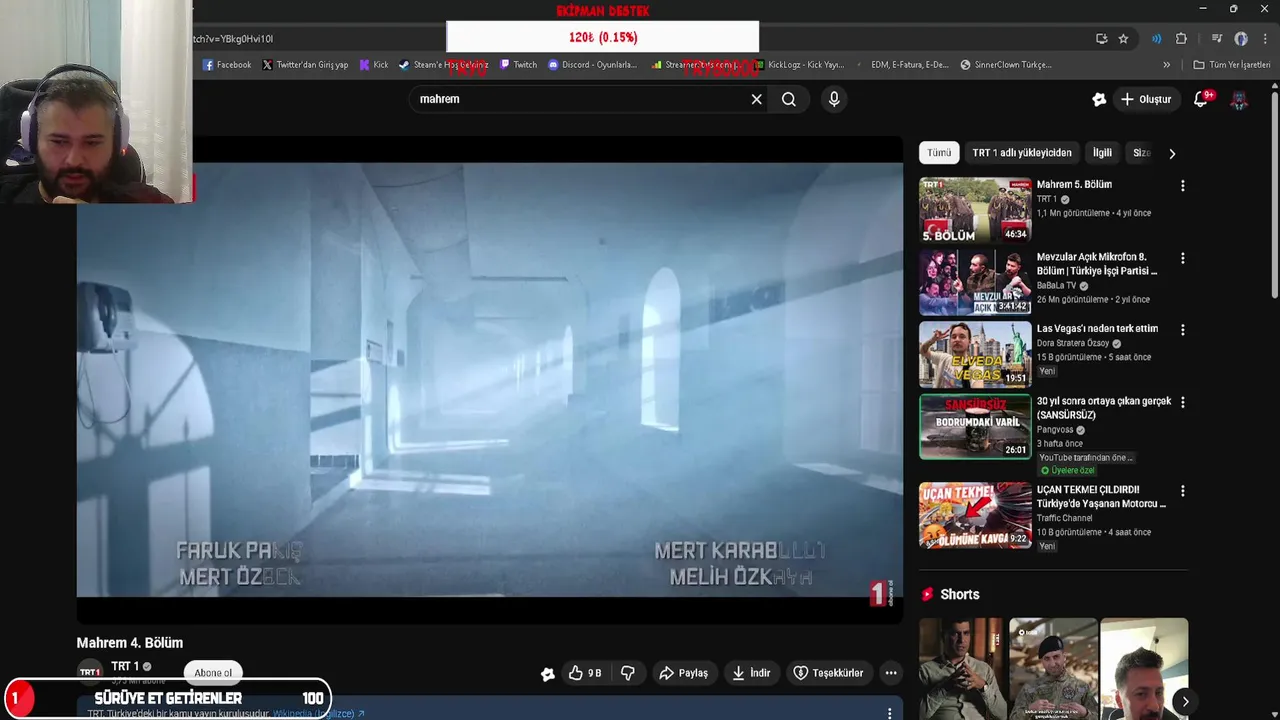
Task: Show next Shorts with the arrow button
Action: 1185,701
